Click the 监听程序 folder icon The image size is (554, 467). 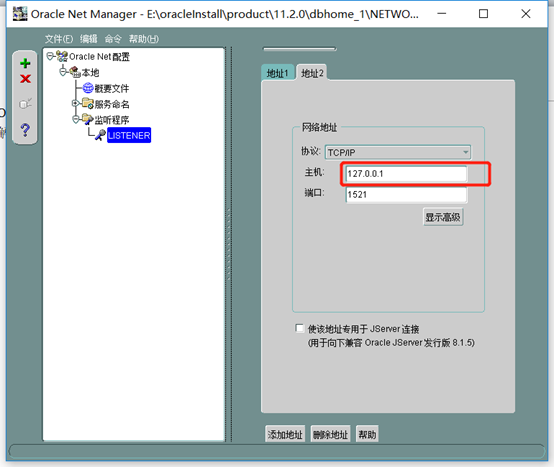(88, 119)
